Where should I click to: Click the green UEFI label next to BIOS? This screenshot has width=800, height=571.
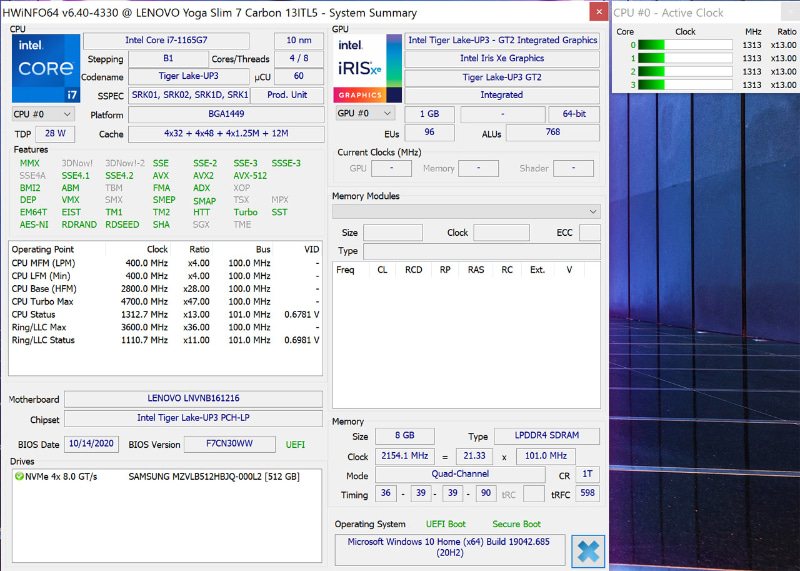pyautogui.click(x=295, y=444)
